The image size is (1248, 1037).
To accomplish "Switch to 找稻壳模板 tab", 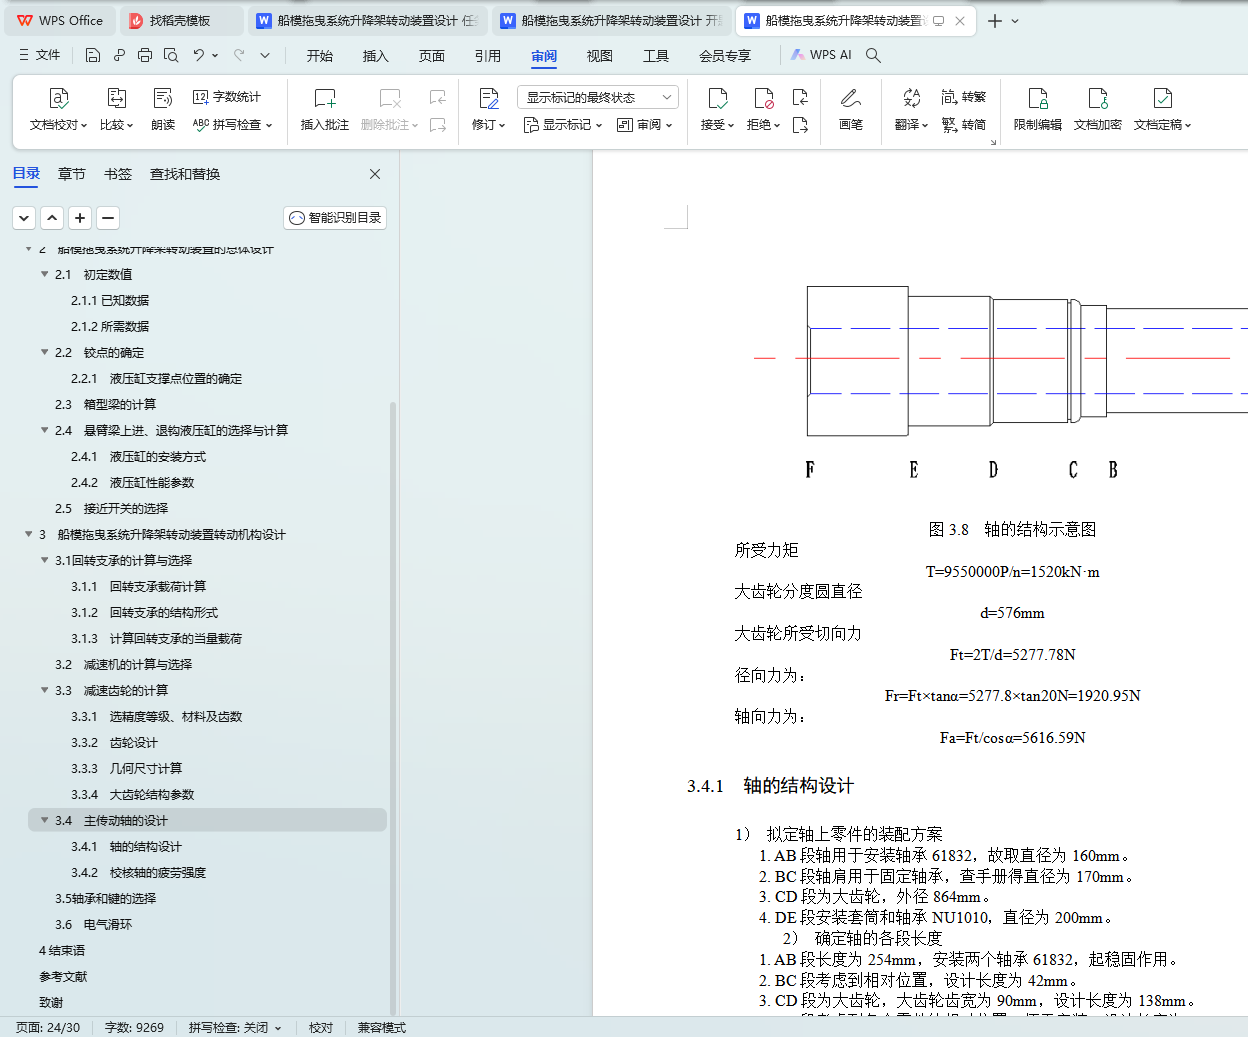I will (181, 21).
